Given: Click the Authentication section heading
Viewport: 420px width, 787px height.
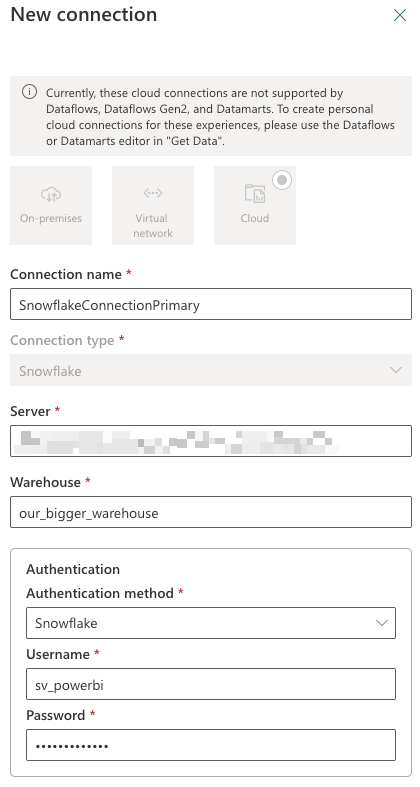Looking at the screenshot, I should pyautogui.click(x=73, y=569).
